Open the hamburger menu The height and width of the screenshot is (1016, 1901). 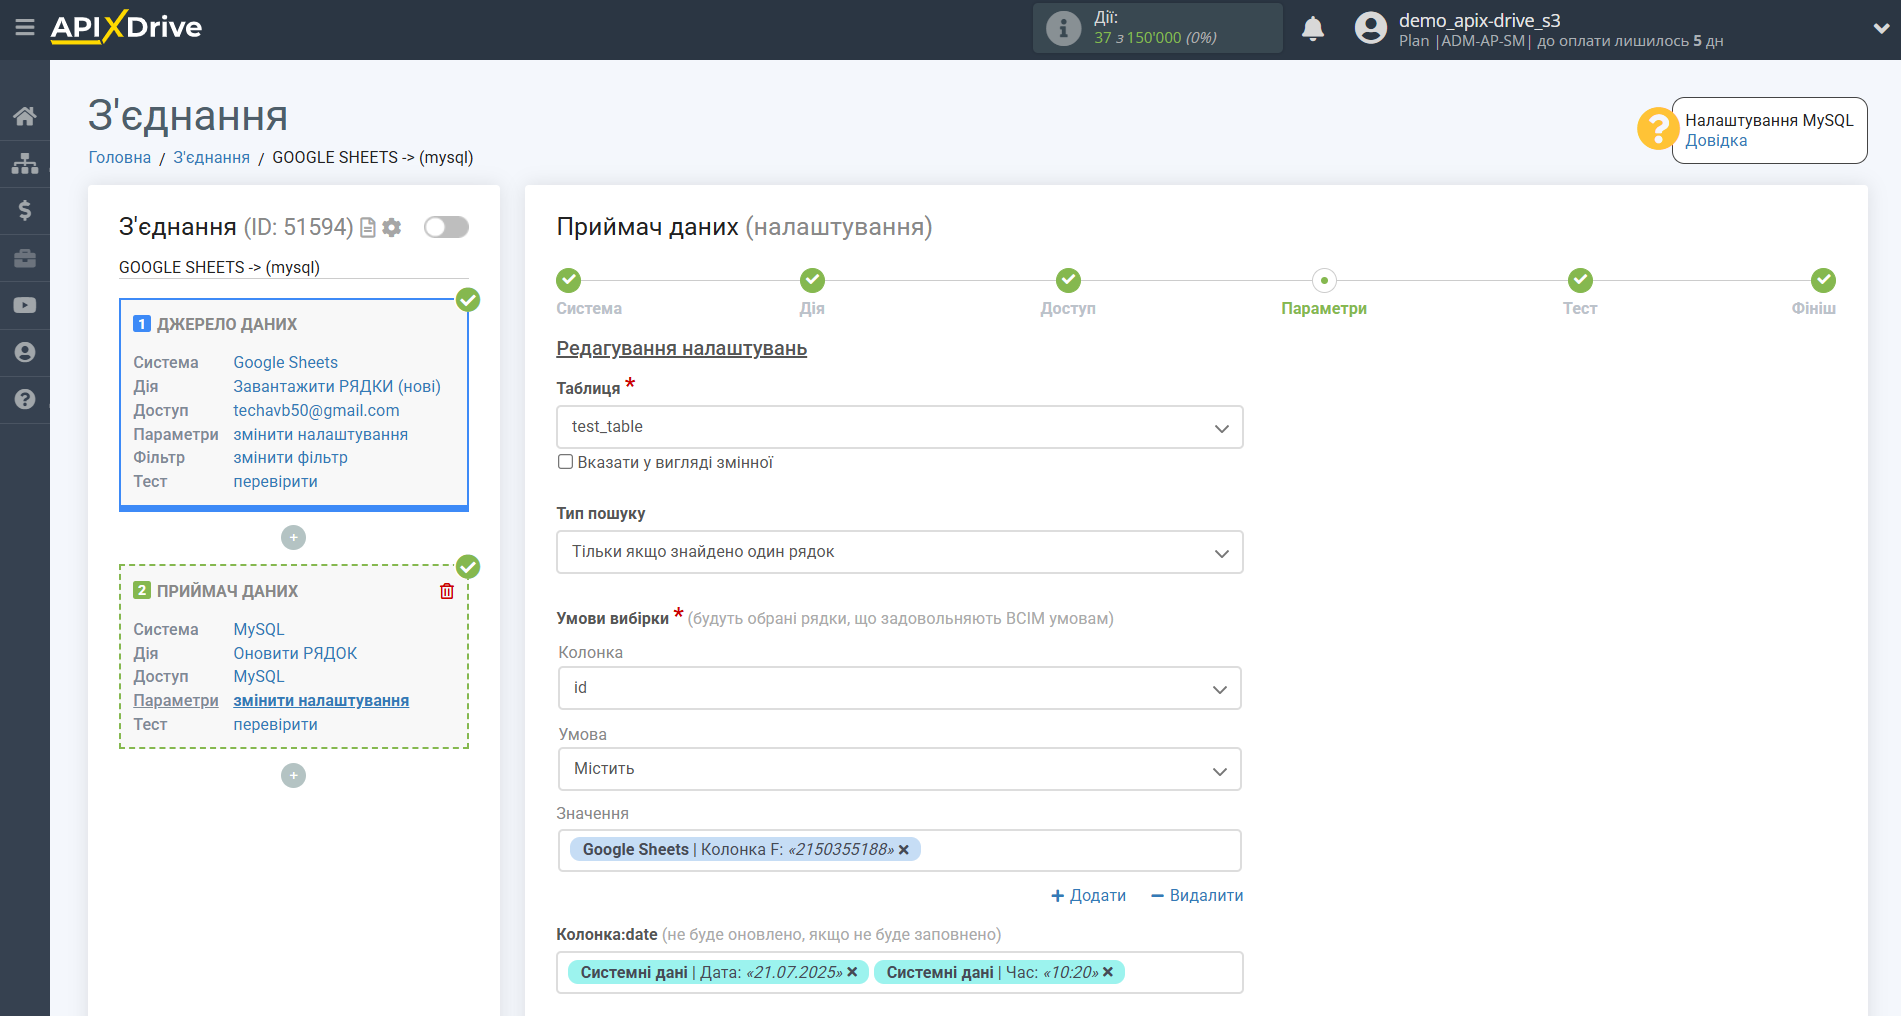coord(25,27)
